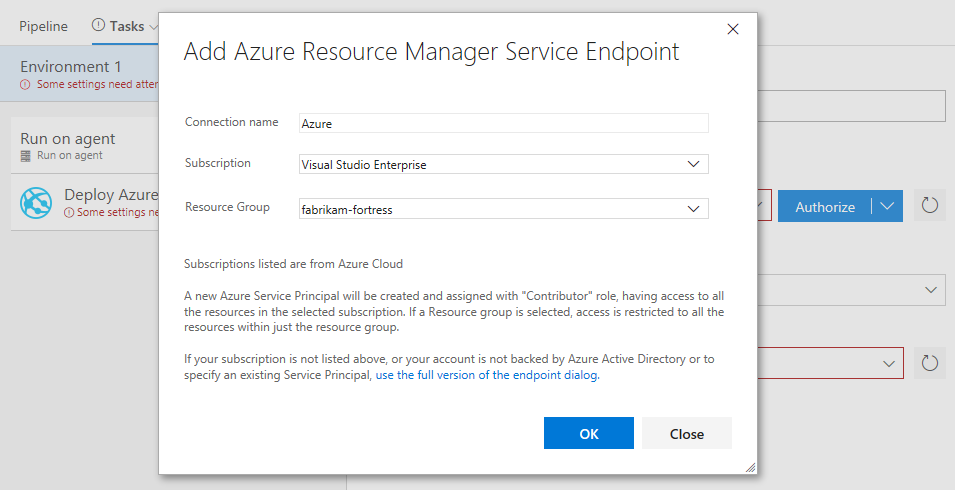Click the Authorize button
This screenshot has width=955, height=490.
pos(825,207)
